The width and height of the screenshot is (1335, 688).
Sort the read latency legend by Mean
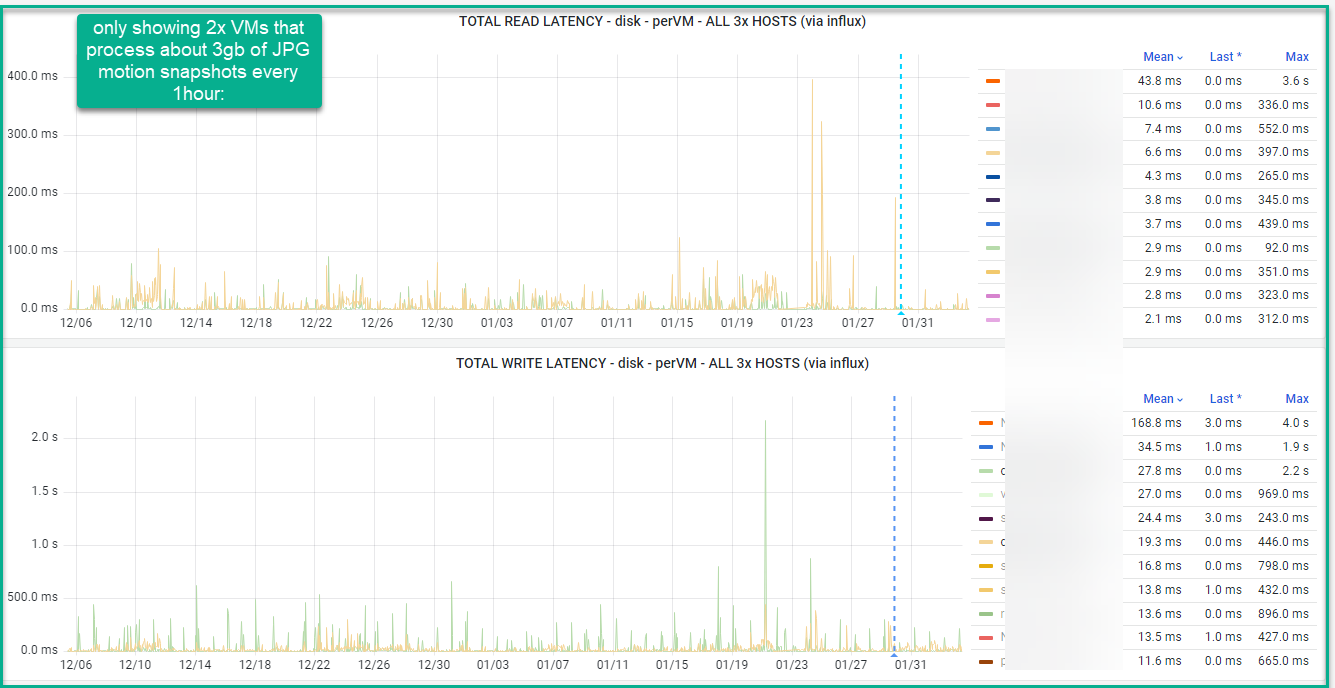[1163, 57]
